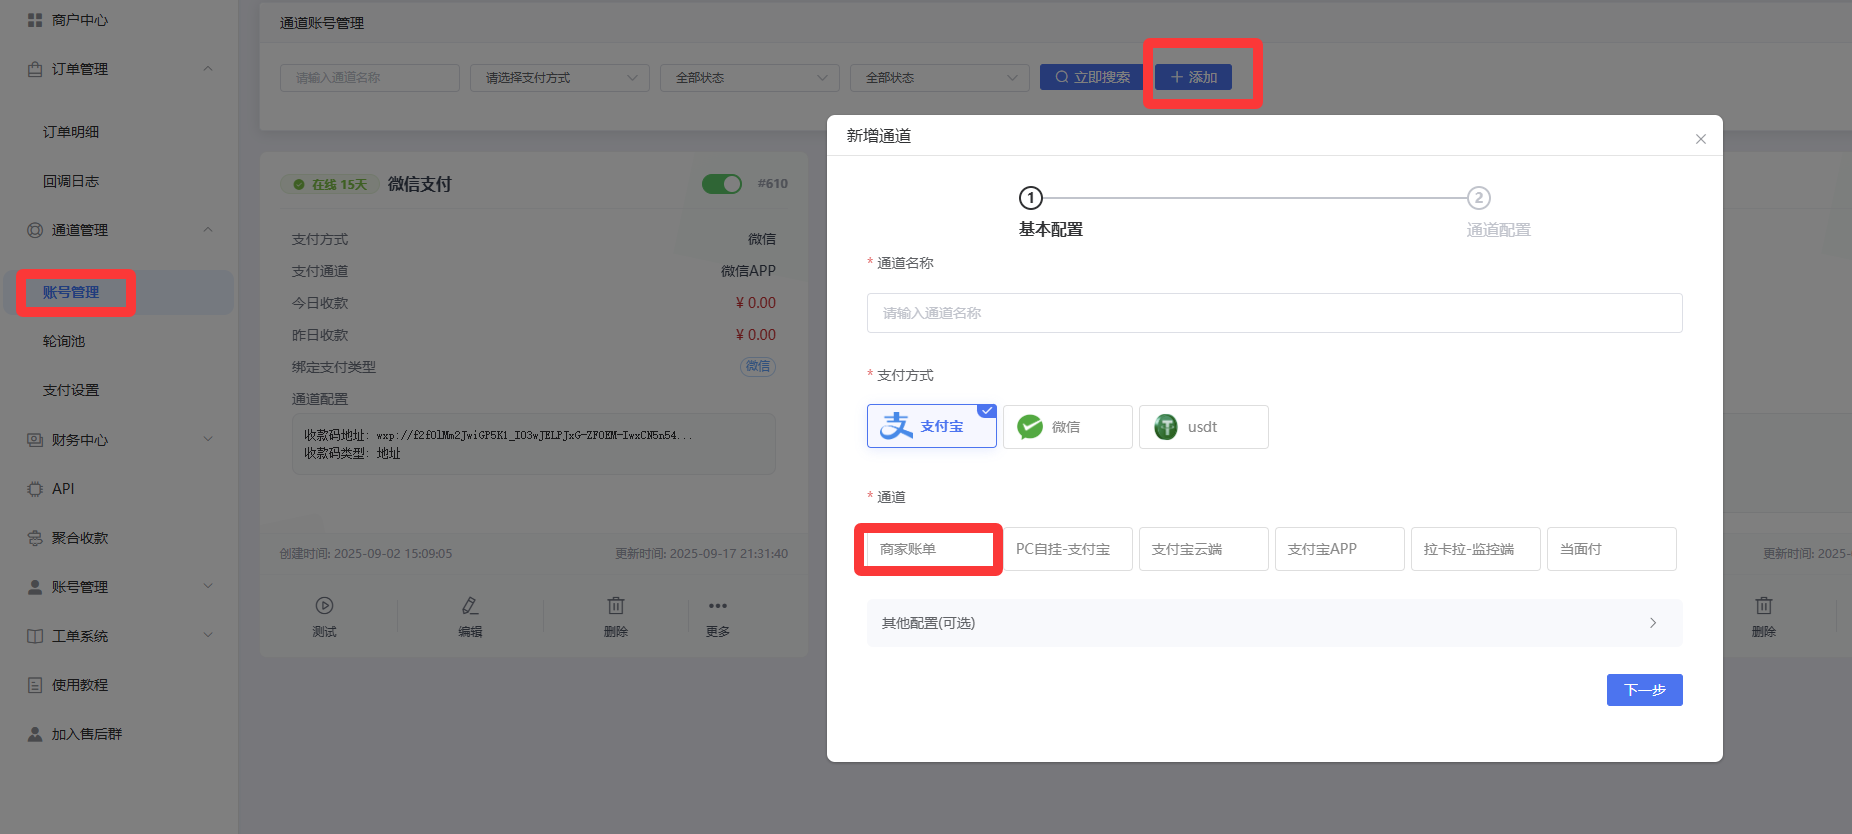Toggle the WeChat Pay channel switch off
This screenshot has height=834, width=1852.
[x=722, y=184]
